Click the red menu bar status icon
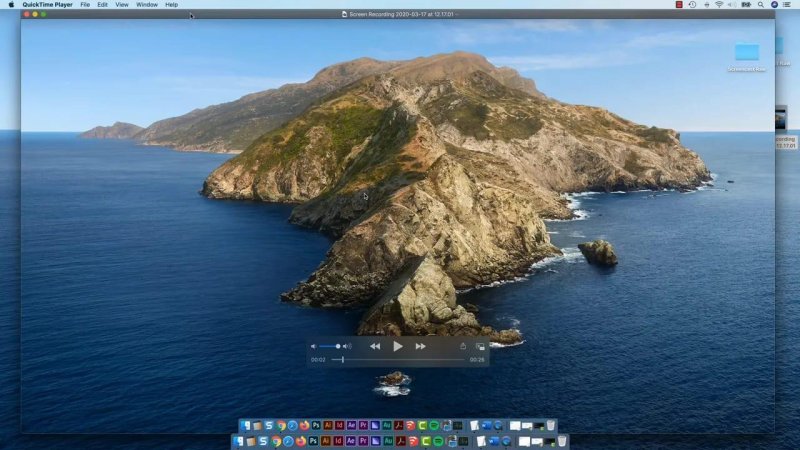This screenshot has height=450, width=800. [679, 5]
